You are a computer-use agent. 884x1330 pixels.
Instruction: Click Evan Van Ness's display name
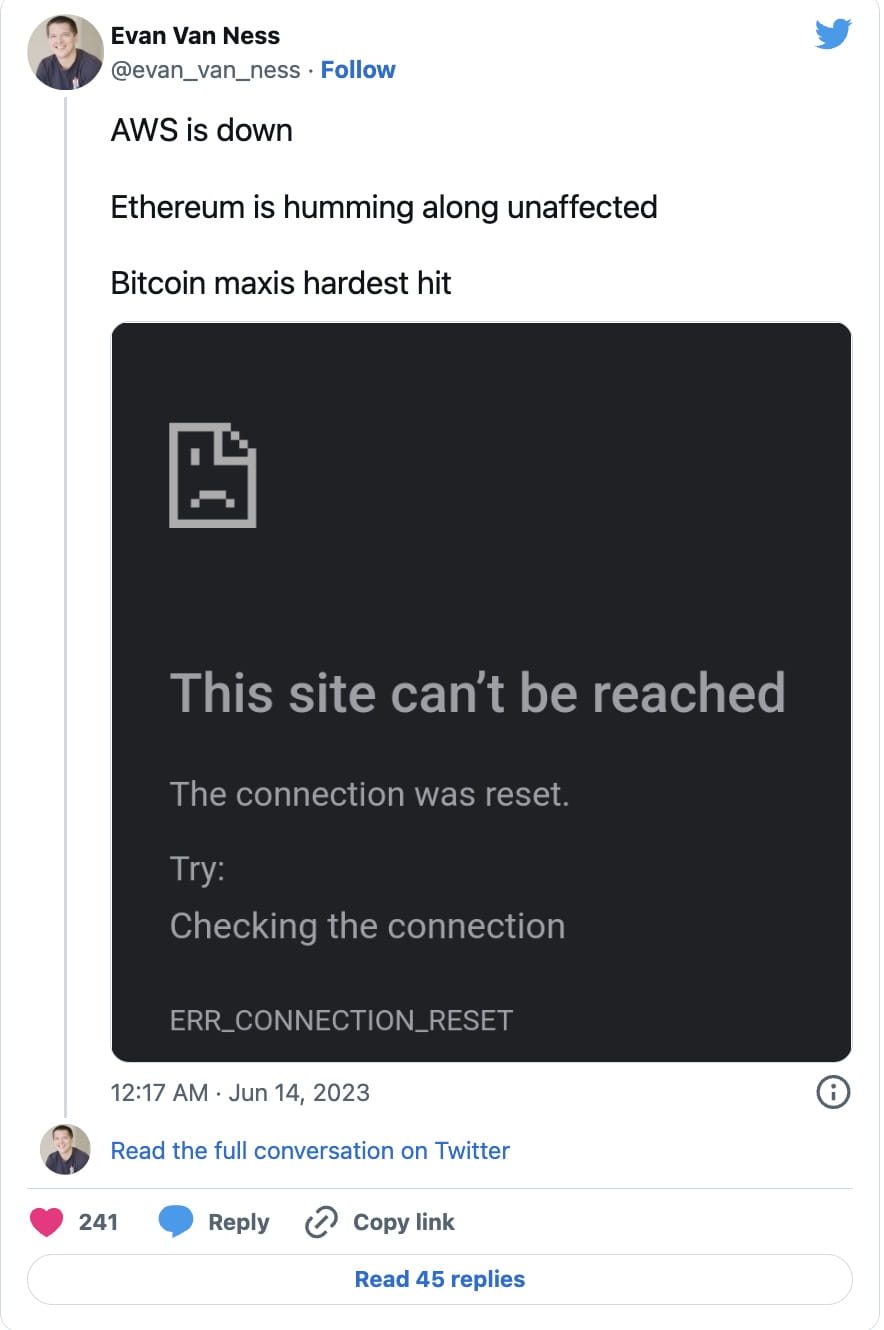[196, 35]
